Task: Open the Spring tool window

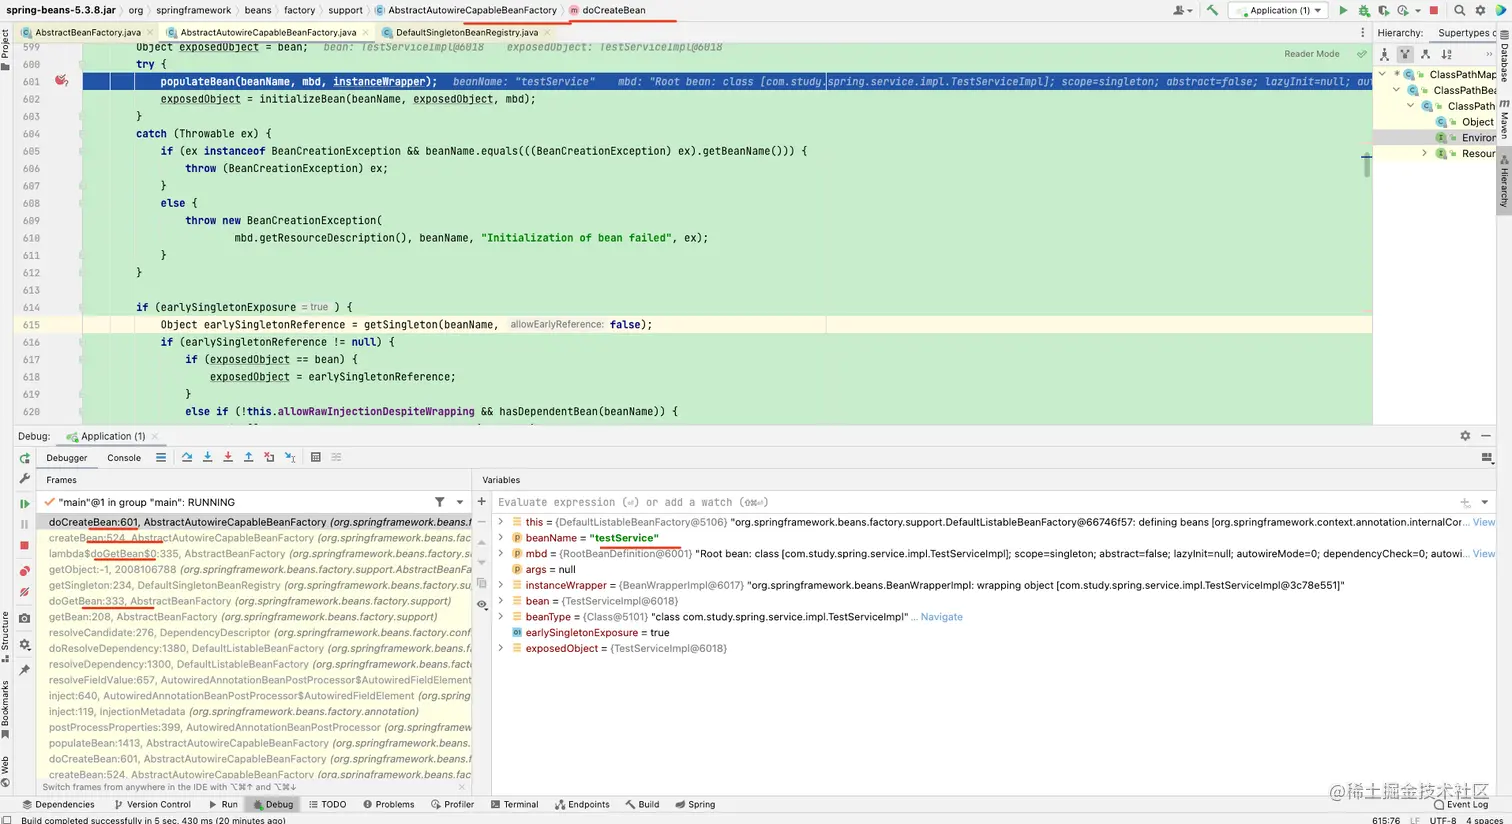Action: (695, 804)
